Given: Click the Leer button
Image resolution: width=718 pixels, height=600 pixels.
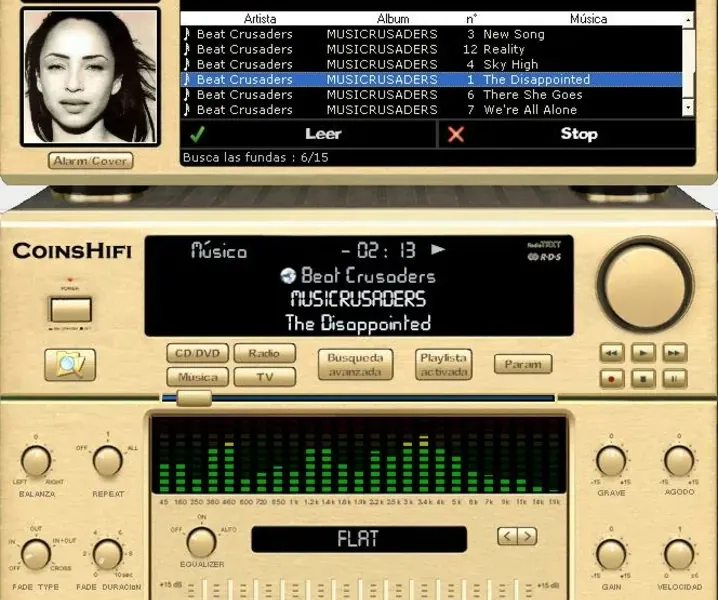Looking at the screenshot, I should [308, 134].
